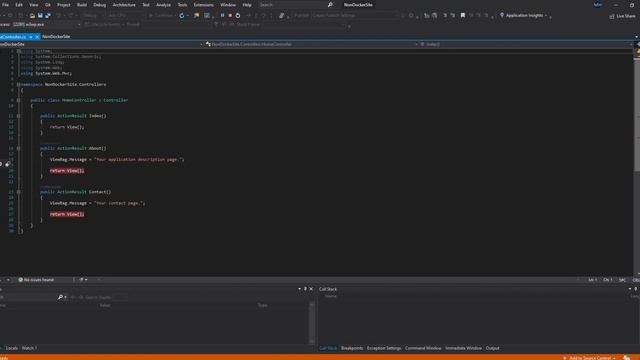The image size is (640, 360).
Task: Open Locals window options dropdown
Action: pyautogui.click(x=299, y=289)
